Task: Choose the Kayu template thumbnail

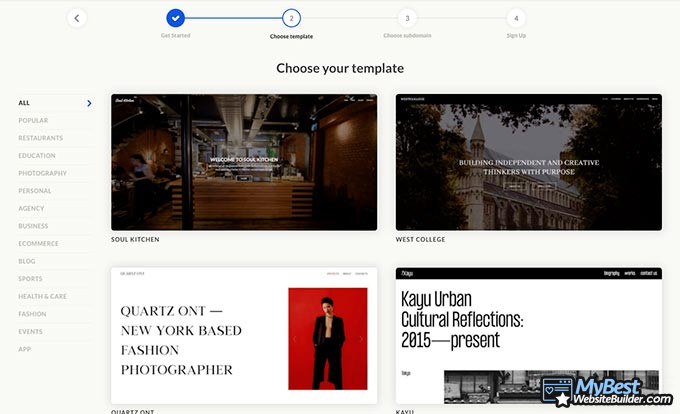Action: coord(529,336)
